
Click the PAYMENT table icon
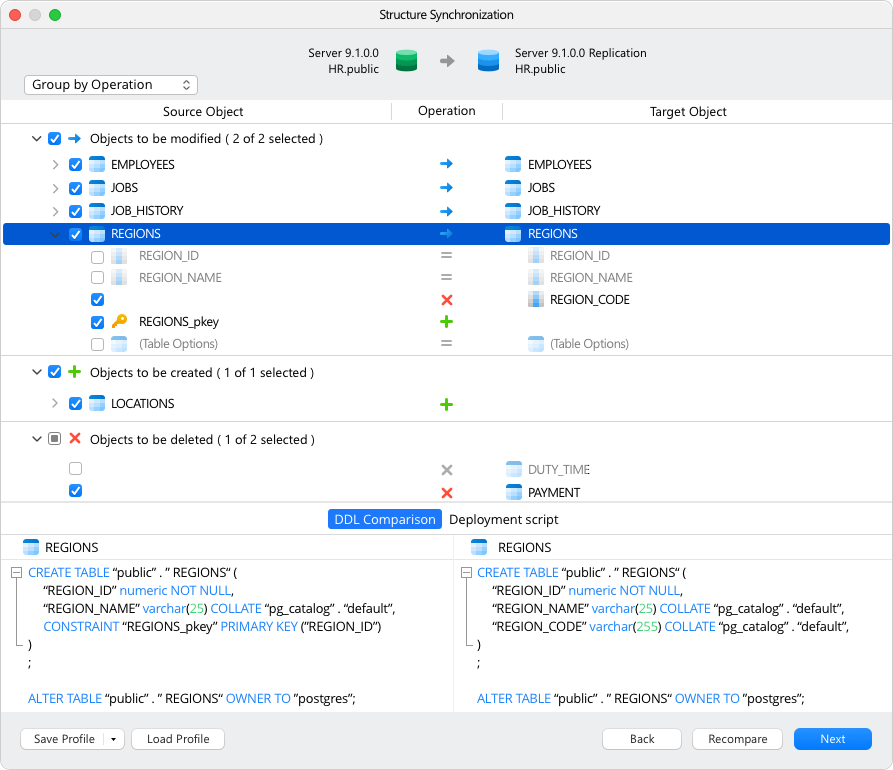tap(514, 492)
